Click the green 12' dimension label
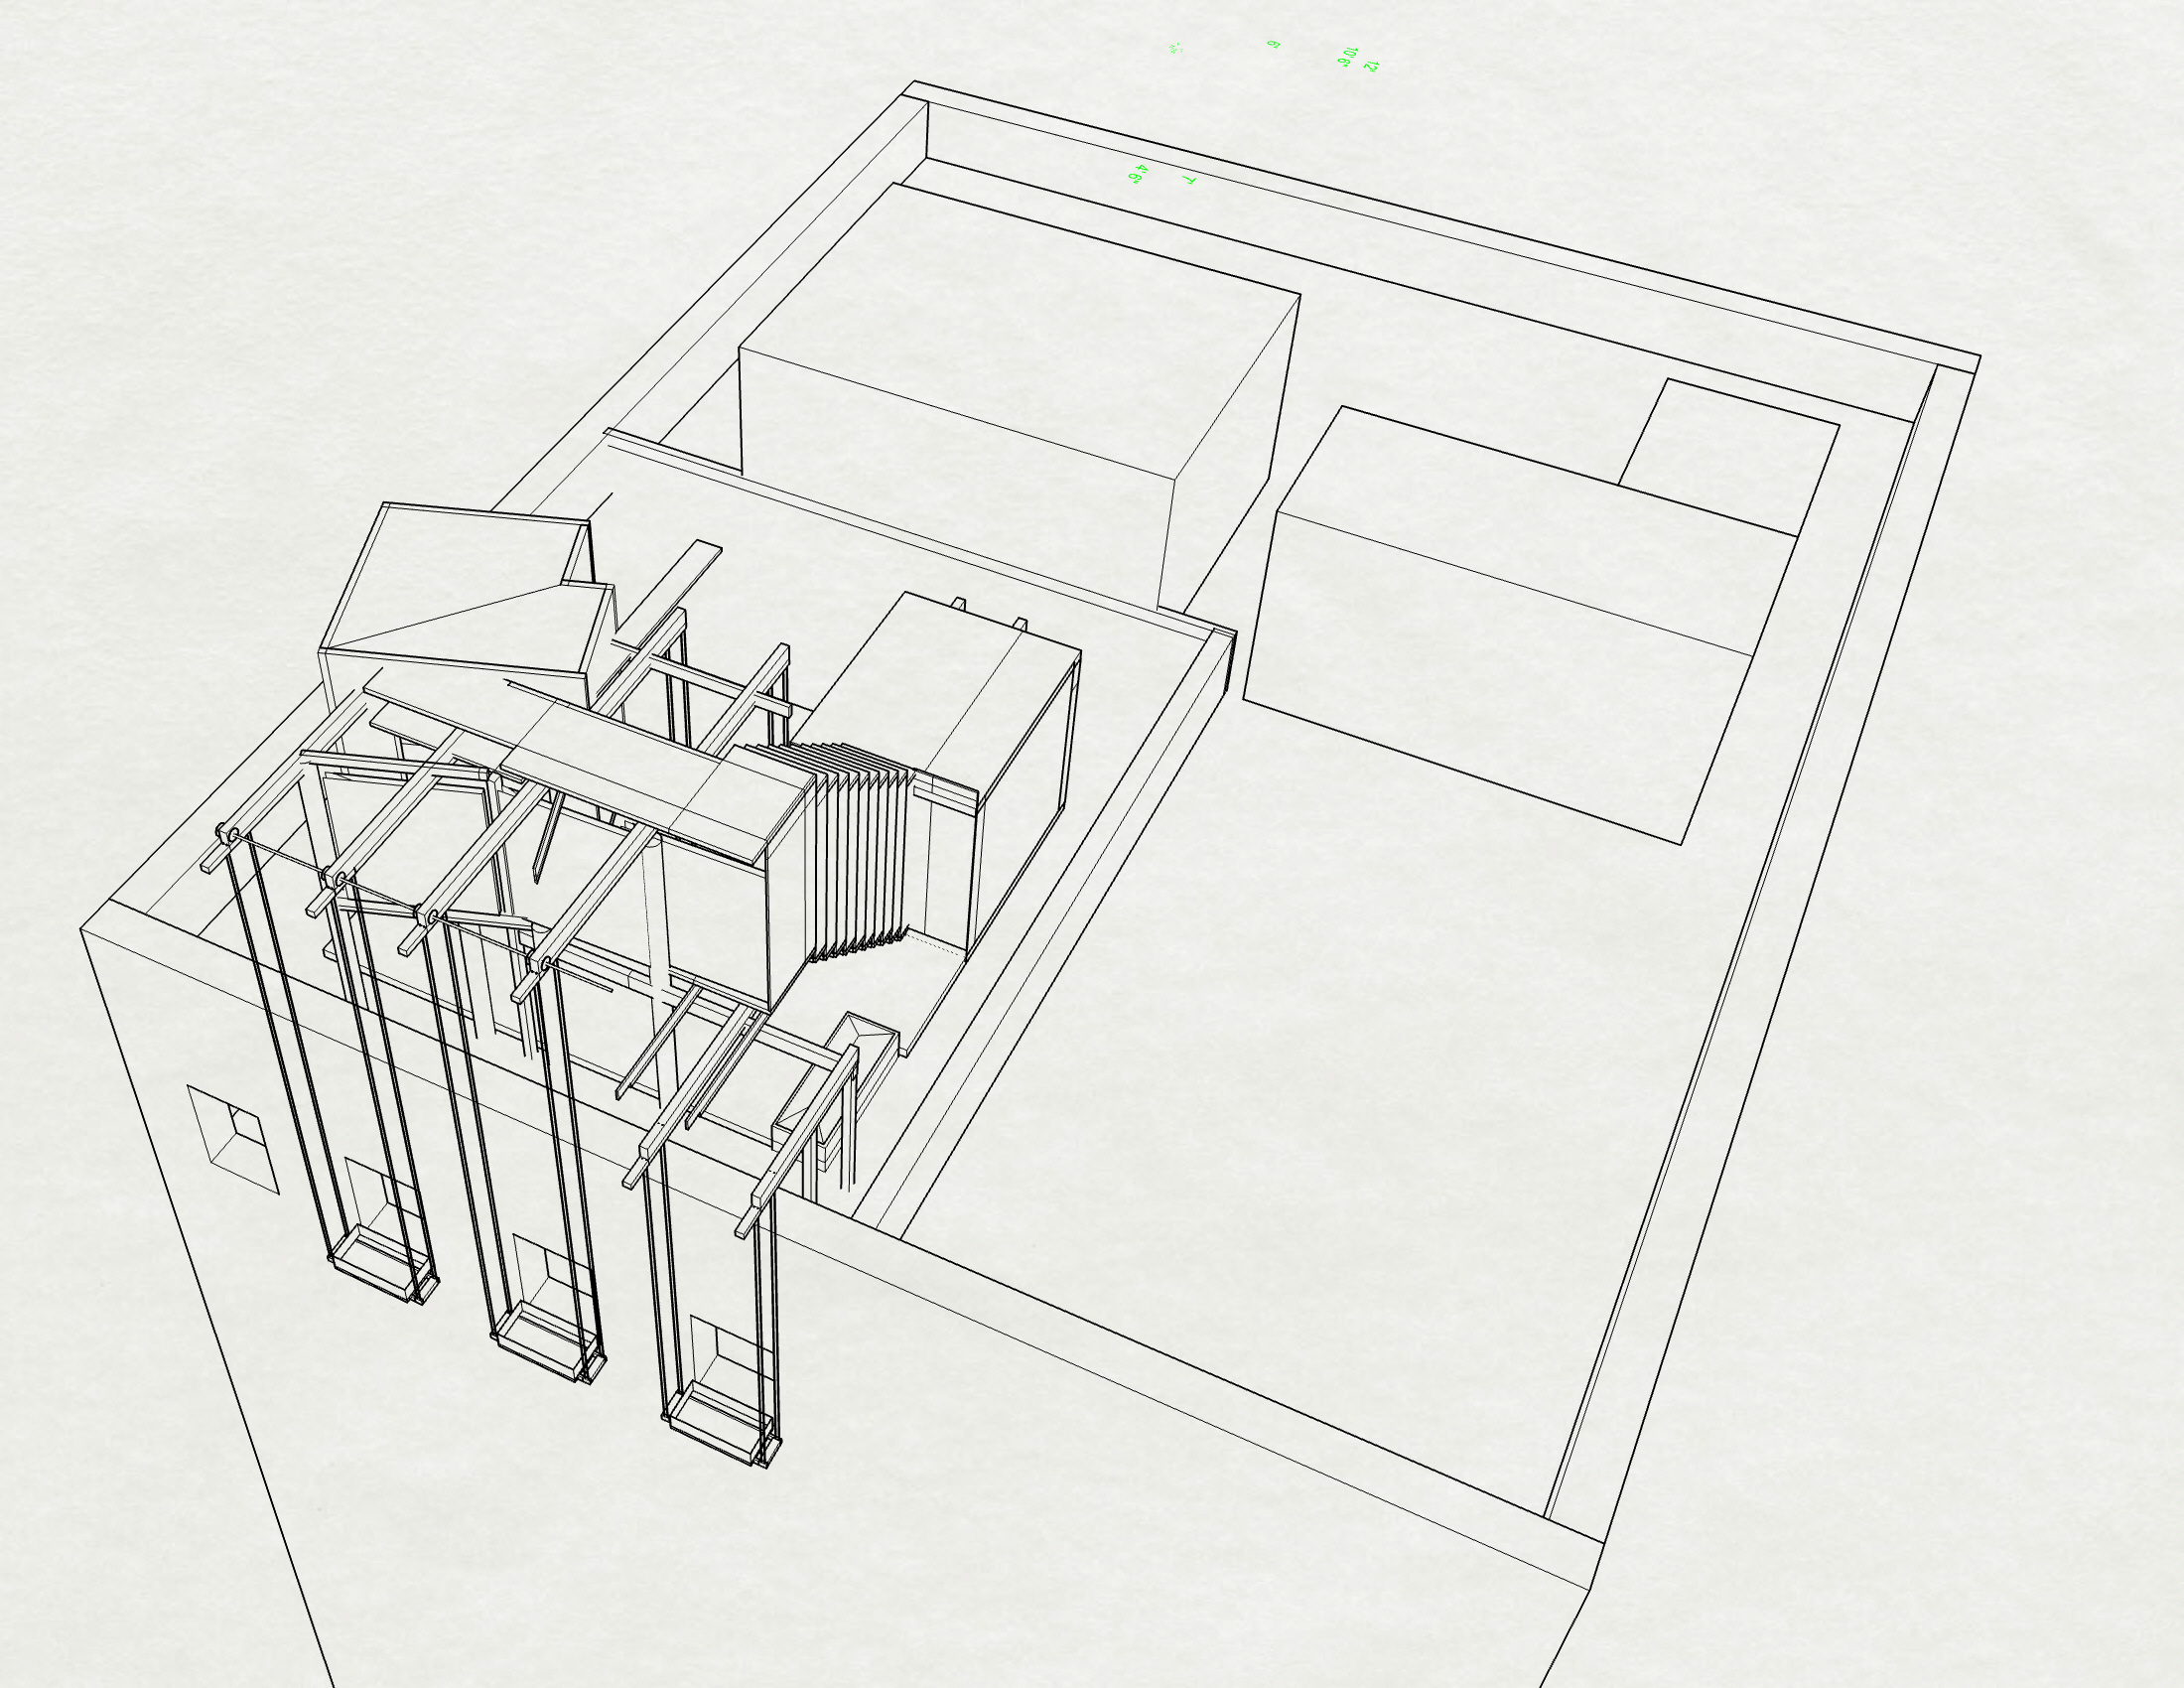 [1371, 66]
